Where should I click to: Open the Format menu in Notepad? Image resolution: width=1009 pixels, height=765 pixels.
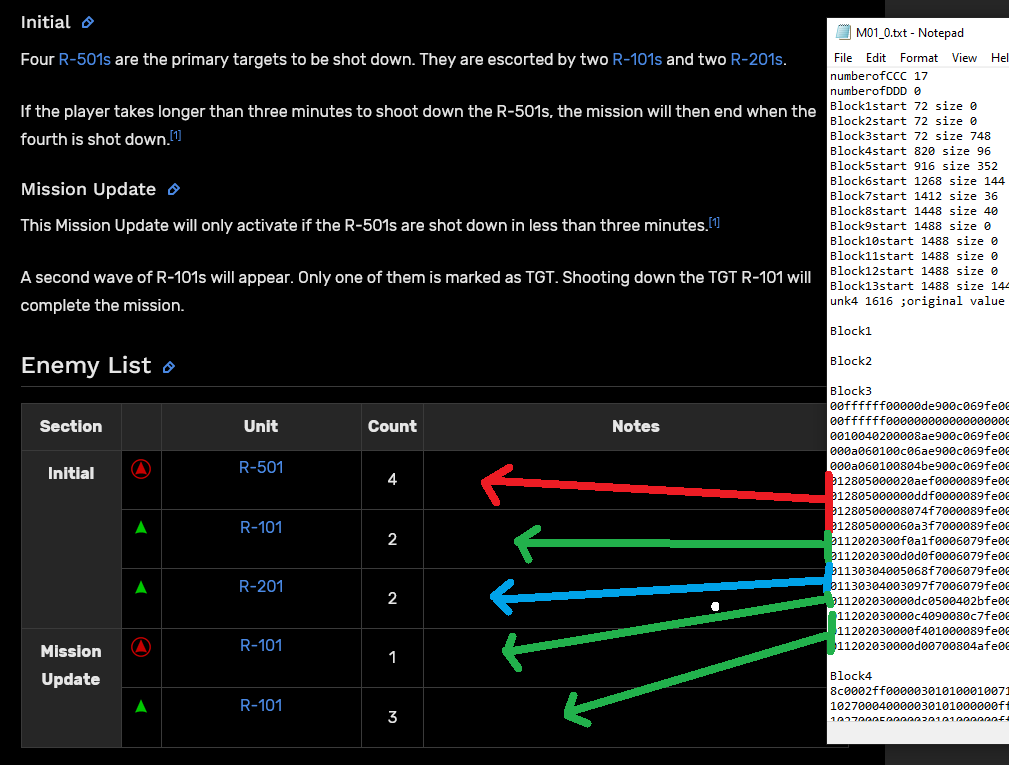[x=919, y=58]
